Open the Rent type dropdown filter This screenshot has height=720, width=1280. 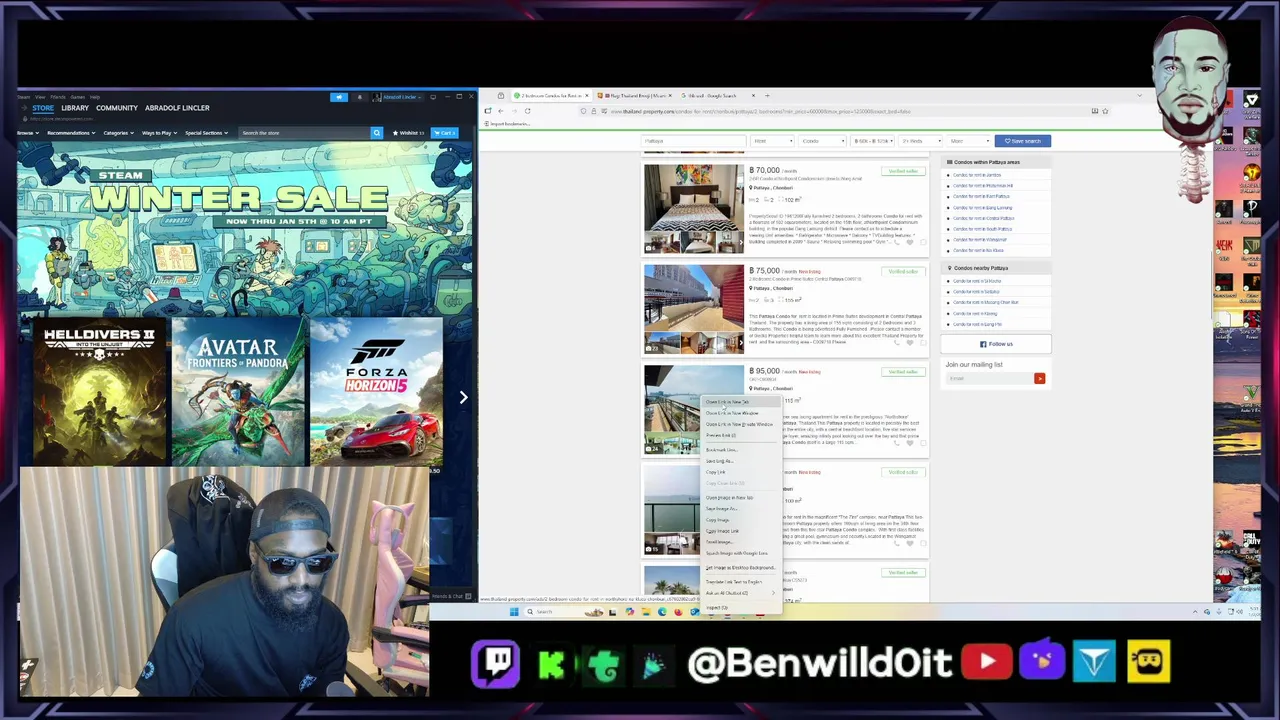[772, 141]
